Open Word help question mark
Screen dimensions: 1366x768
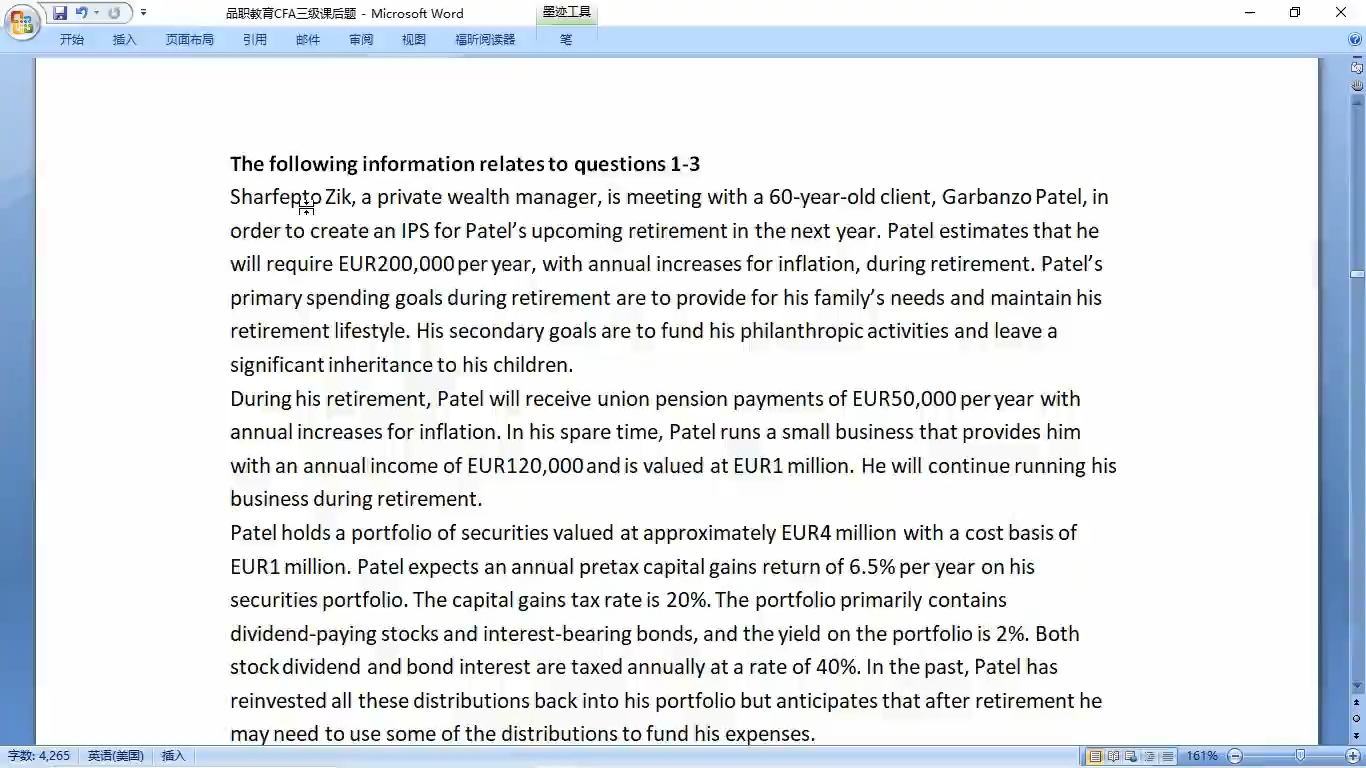(x=1355, y=40)
